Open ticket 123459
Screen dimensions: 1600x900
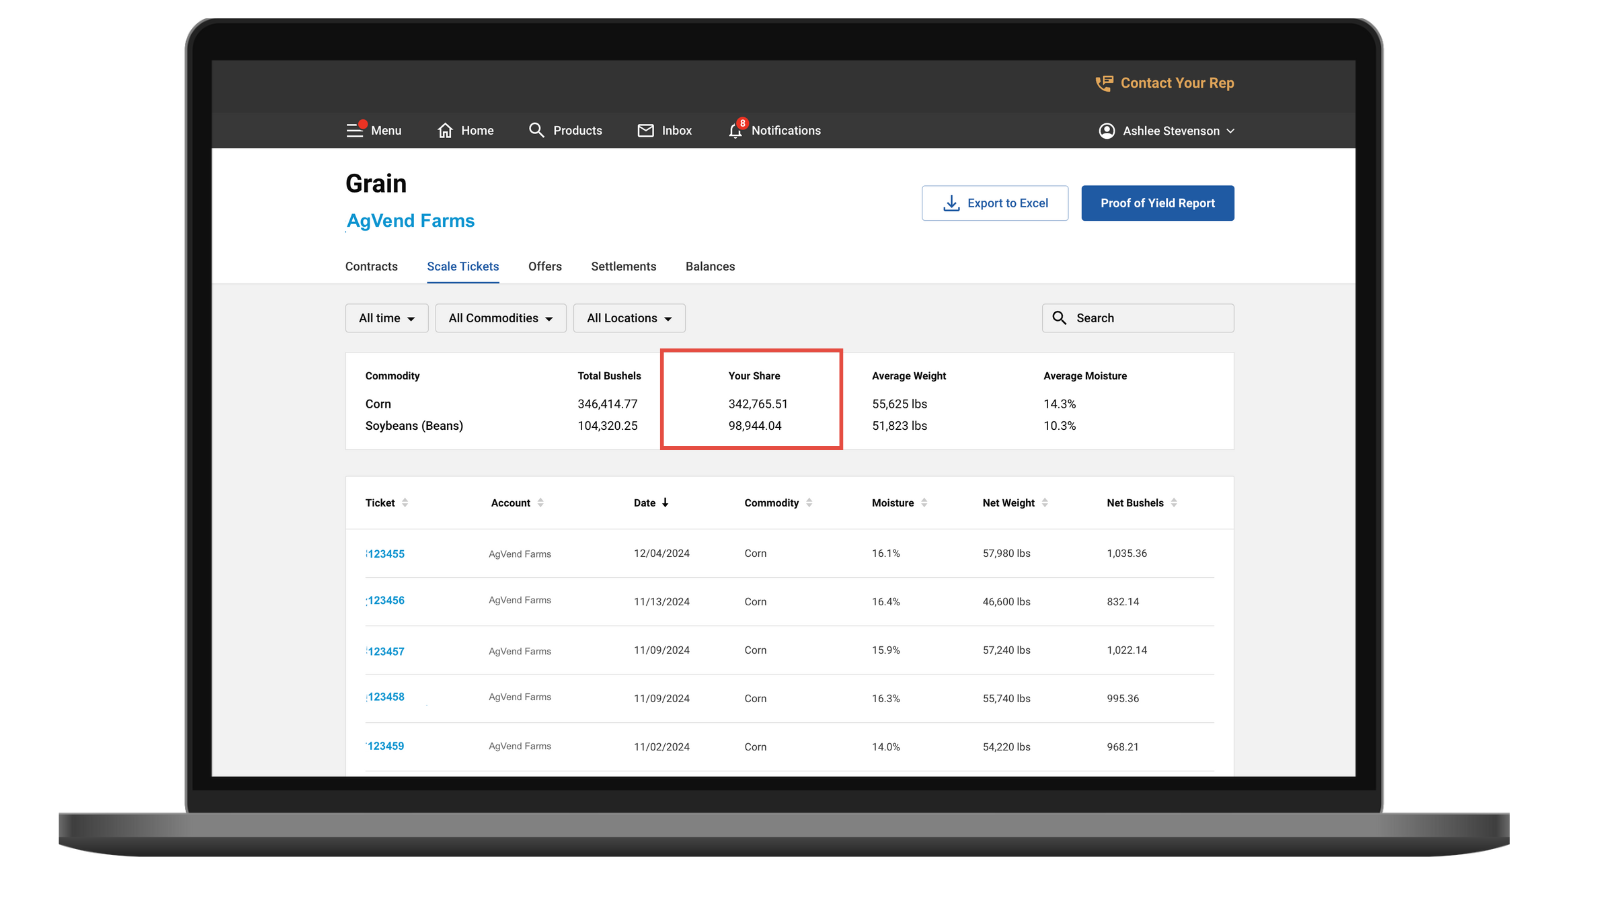coord(386,746)
